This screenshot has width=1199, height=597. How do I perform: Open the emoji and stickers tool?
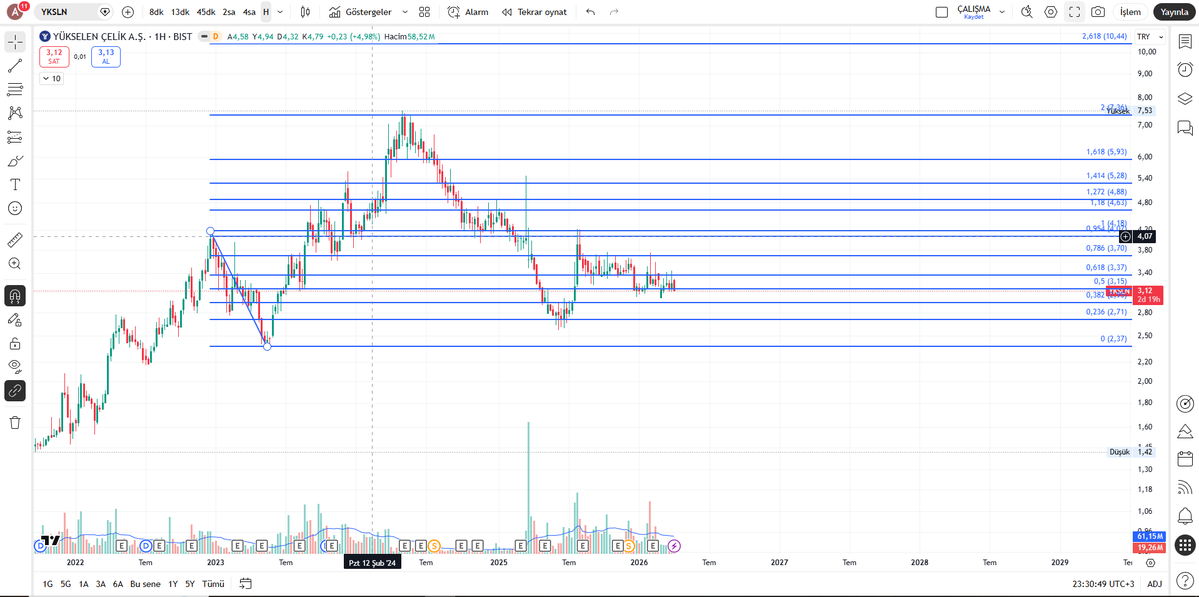point(15,208)
